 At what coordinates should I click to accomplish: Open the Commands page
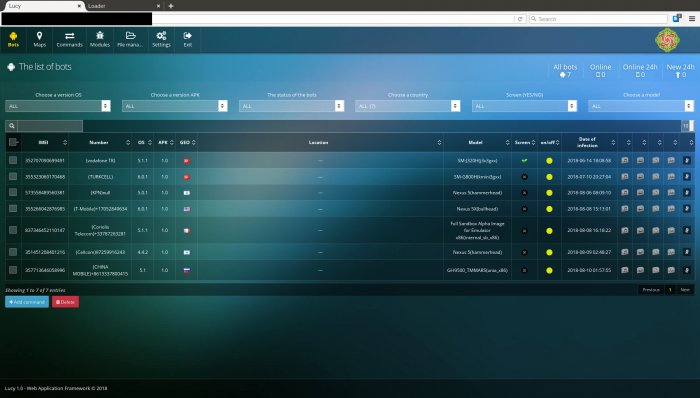click(69, 39)
